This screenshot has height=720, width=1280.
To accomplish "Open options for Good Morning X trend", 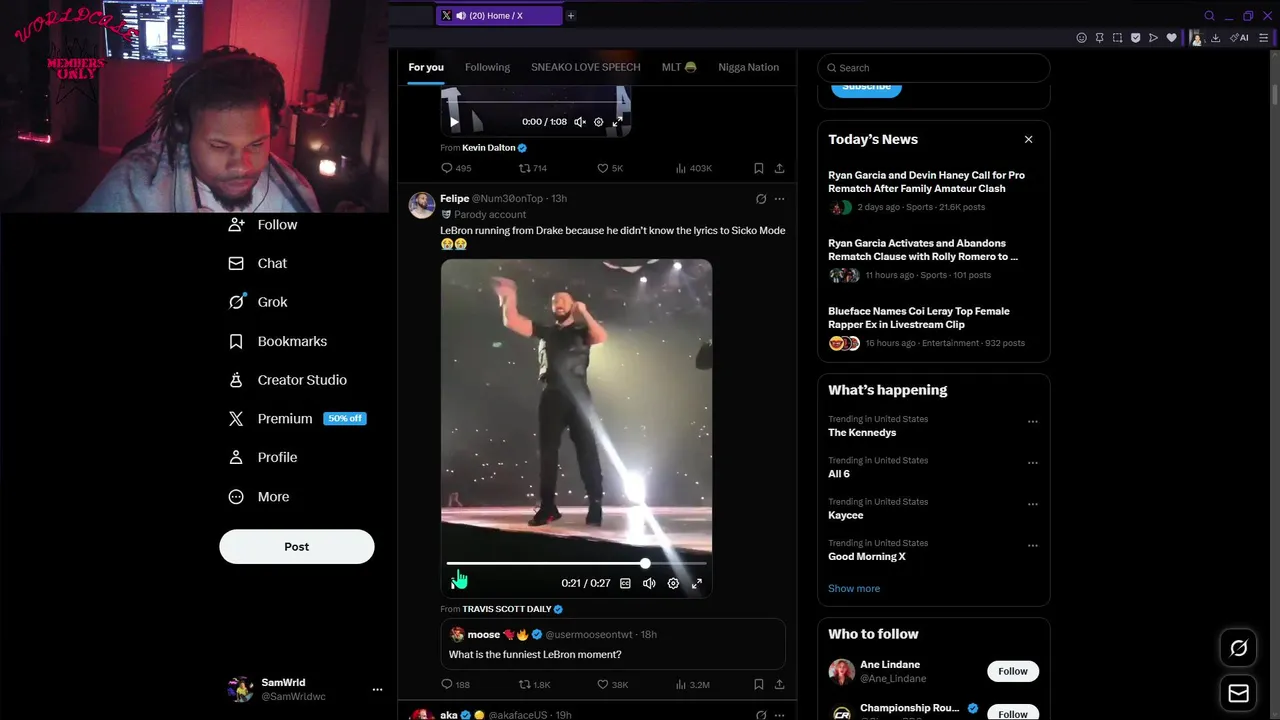I will 1033,545.
